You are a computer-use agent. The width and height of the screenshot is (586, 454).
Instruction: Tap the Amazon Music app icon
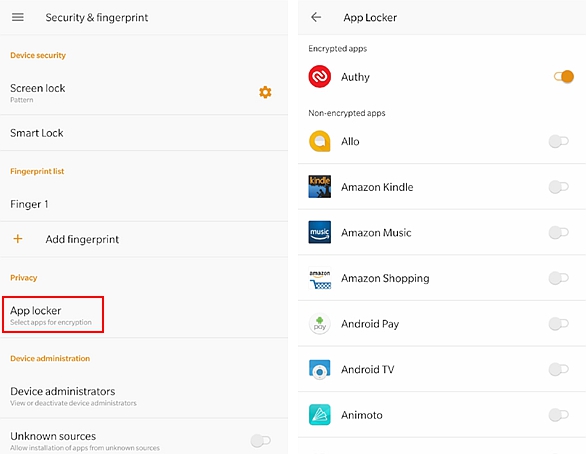coord(320,232)
